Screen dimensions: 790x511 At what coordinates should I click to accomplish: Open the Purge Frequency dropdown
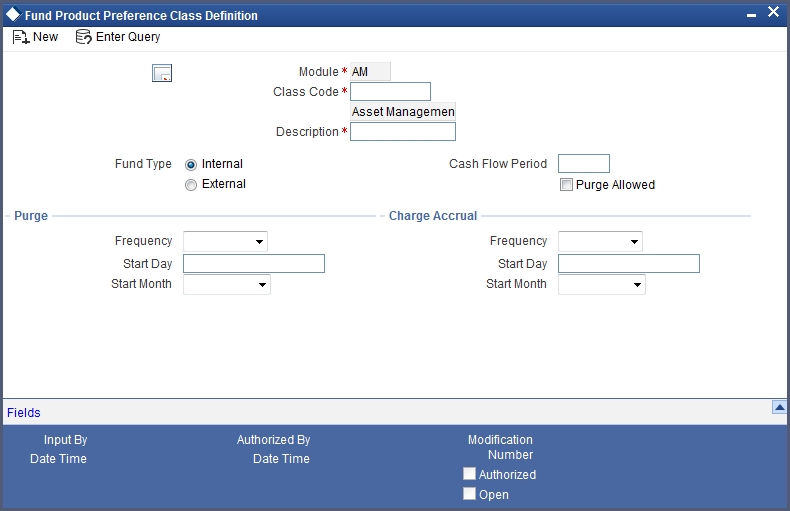pos(225,241)
